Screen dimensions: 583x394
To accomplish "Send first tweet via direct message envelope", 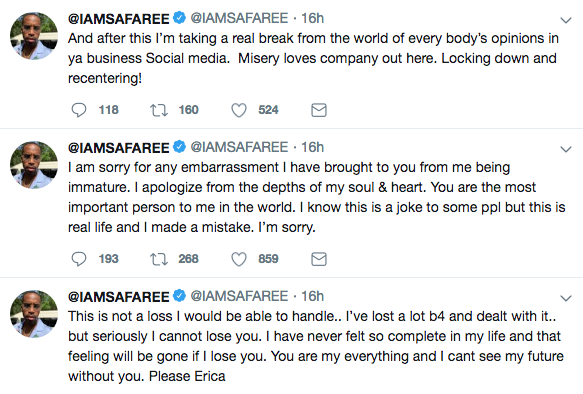I will click(x=319, y=110).
